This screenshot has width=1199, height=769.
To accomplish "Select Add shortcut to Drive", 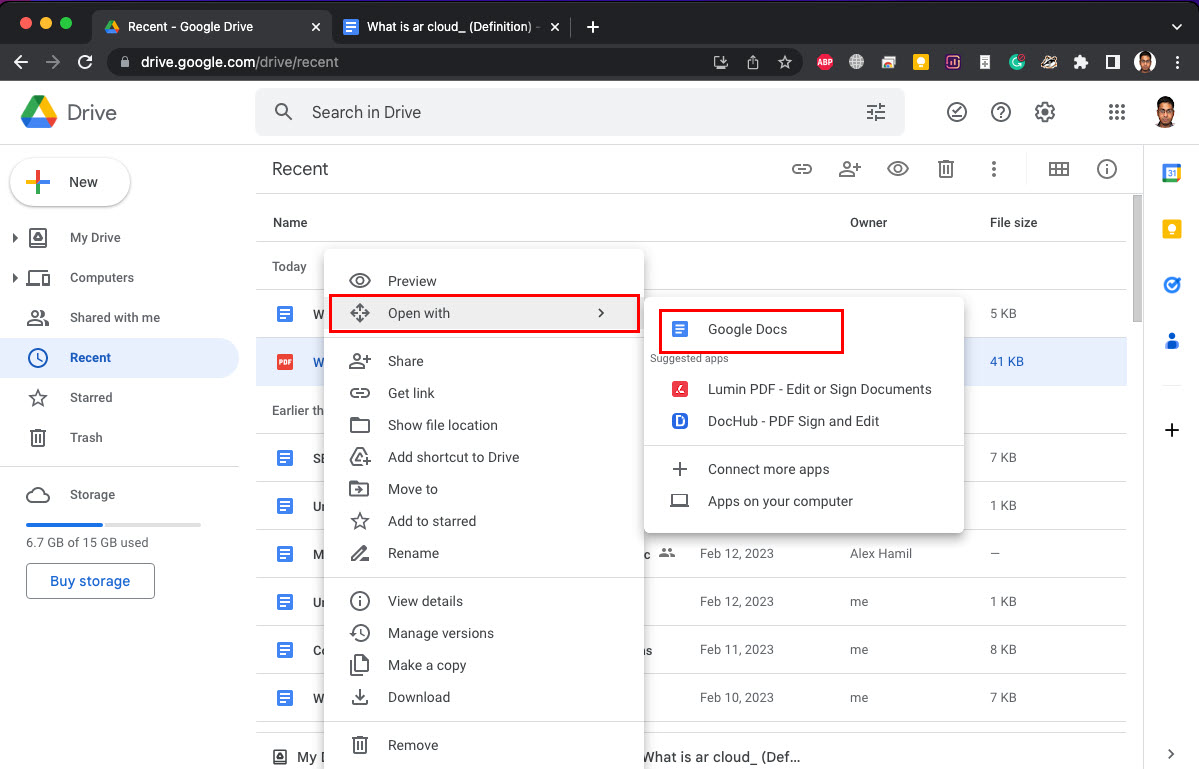I will click(x=486, y=457).
